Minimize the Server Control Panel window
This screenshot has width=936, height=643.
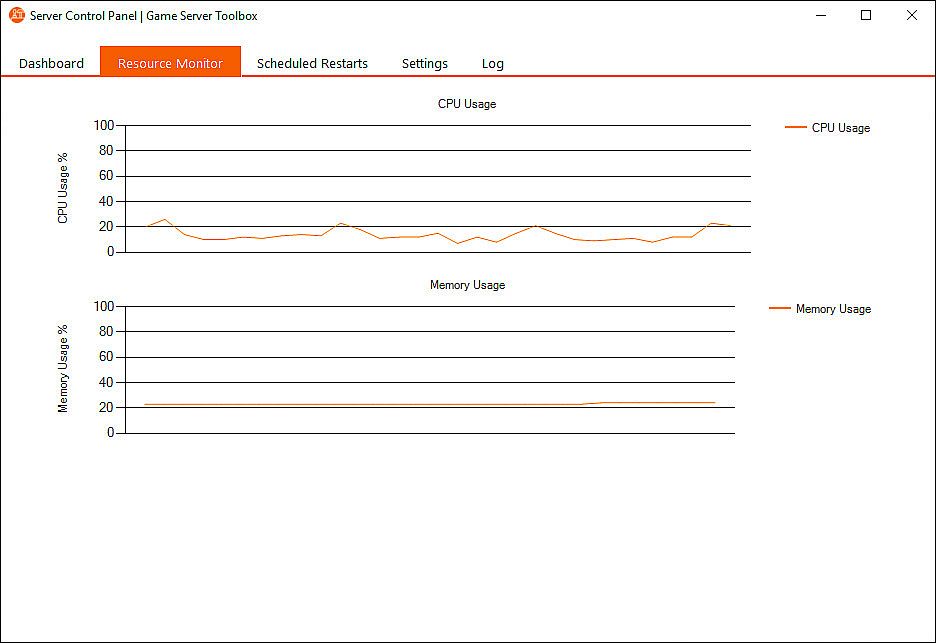click(x=821, y=16)
